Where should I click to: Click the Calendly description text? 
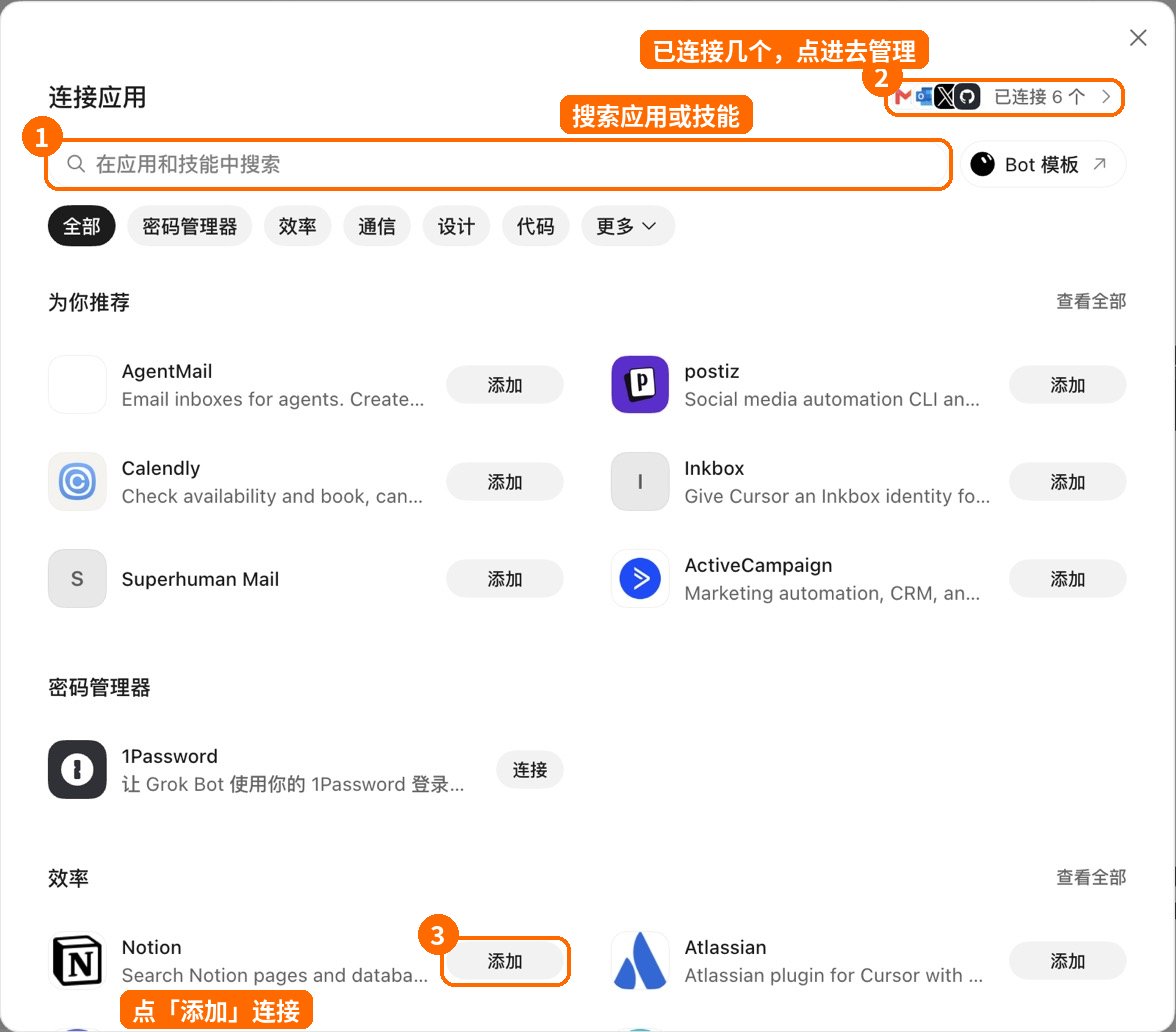[272, 496]
